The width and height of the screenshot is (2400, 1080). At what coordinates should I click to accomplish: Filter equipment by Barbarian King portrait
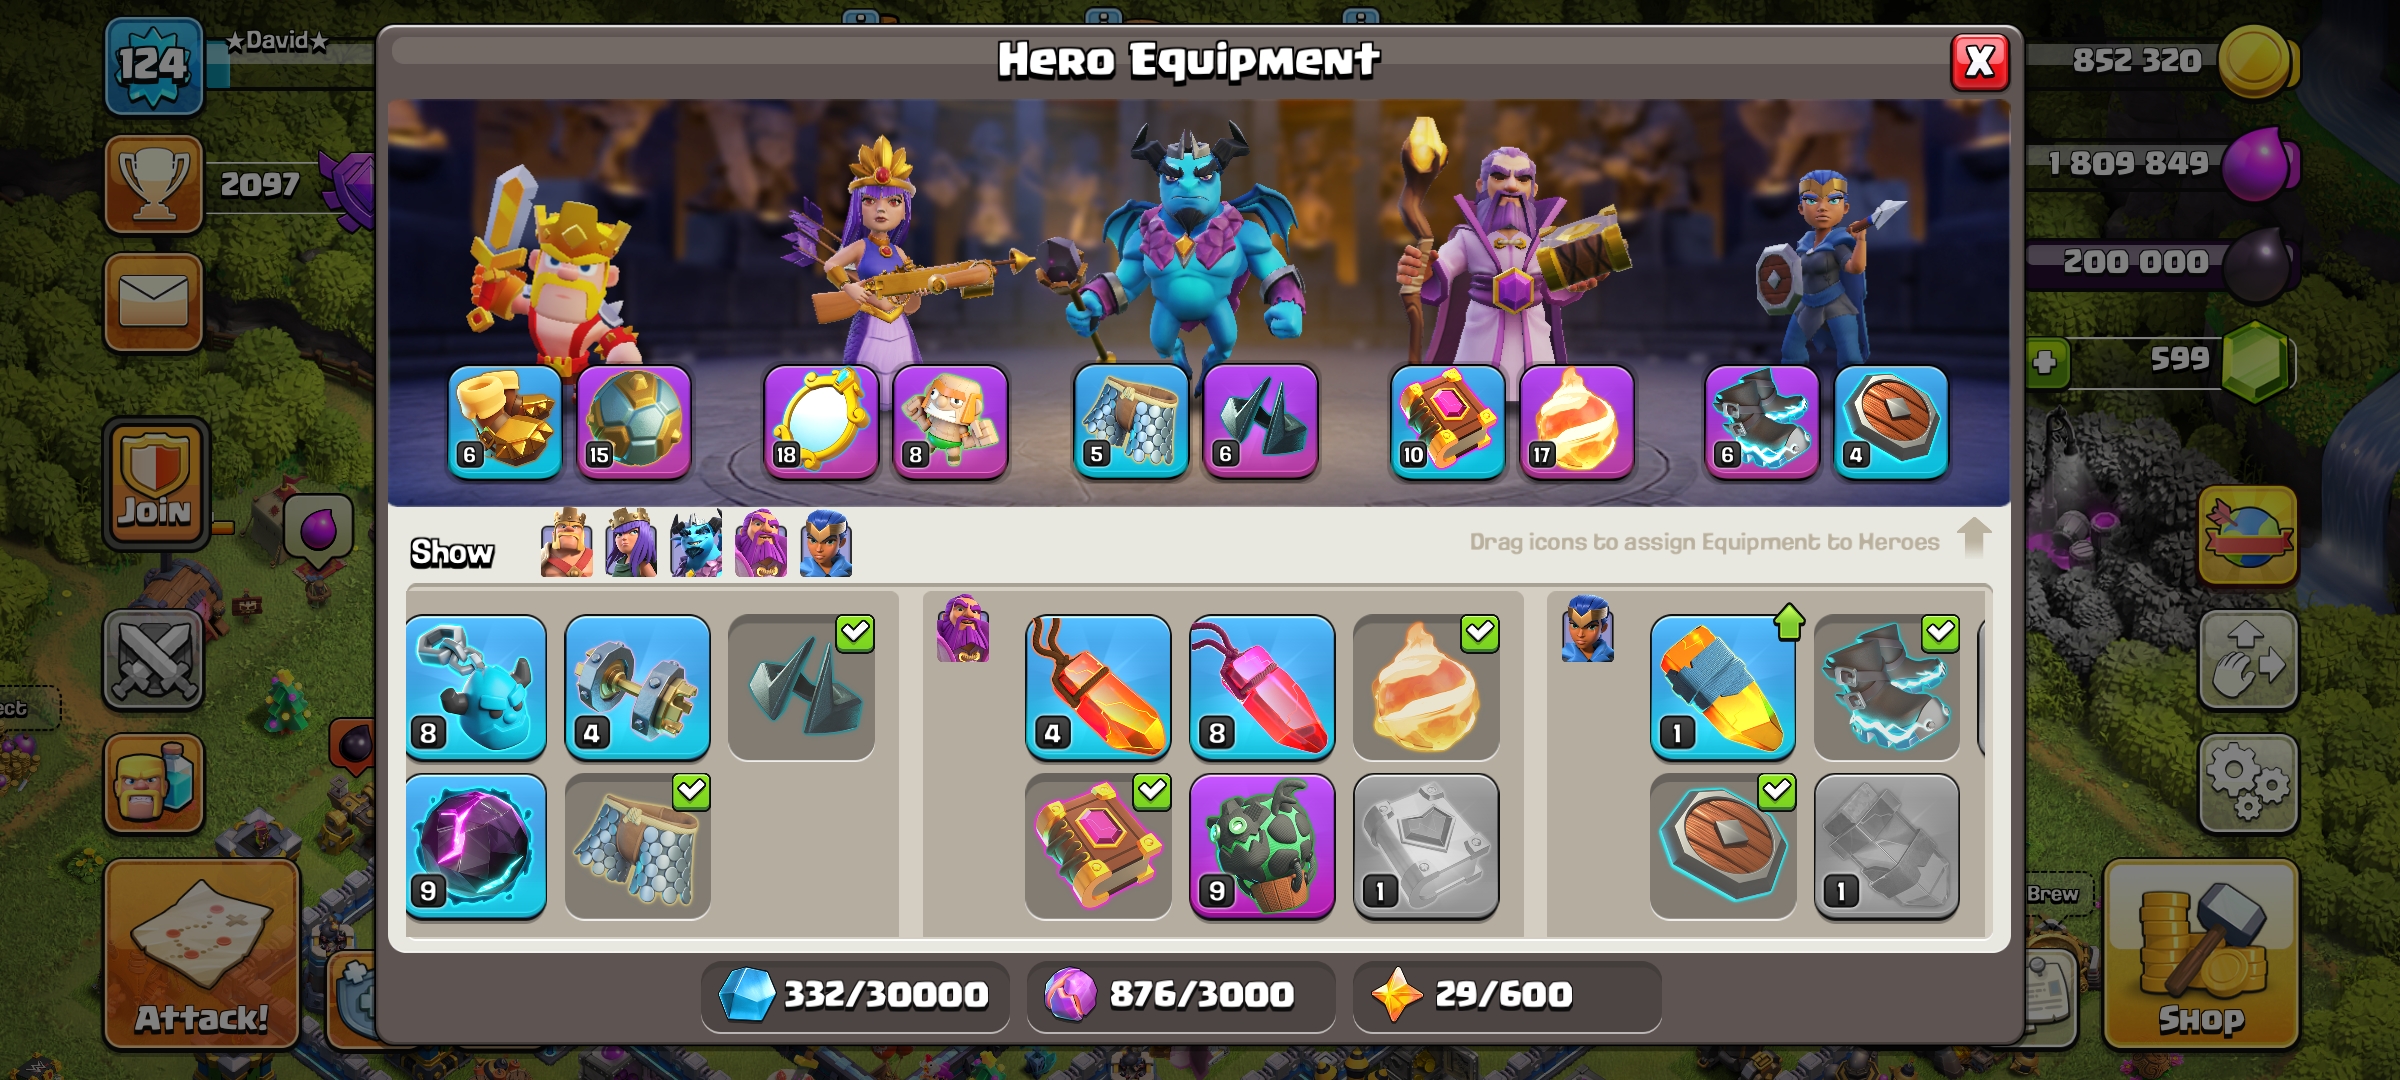tap(566, 544)
